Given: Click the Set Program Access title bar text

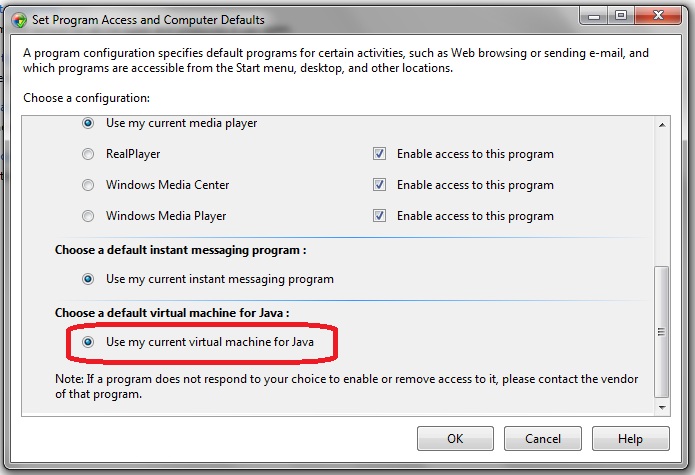Looking at the screenshot, I should pyautogui.click(x=150, y=19).
